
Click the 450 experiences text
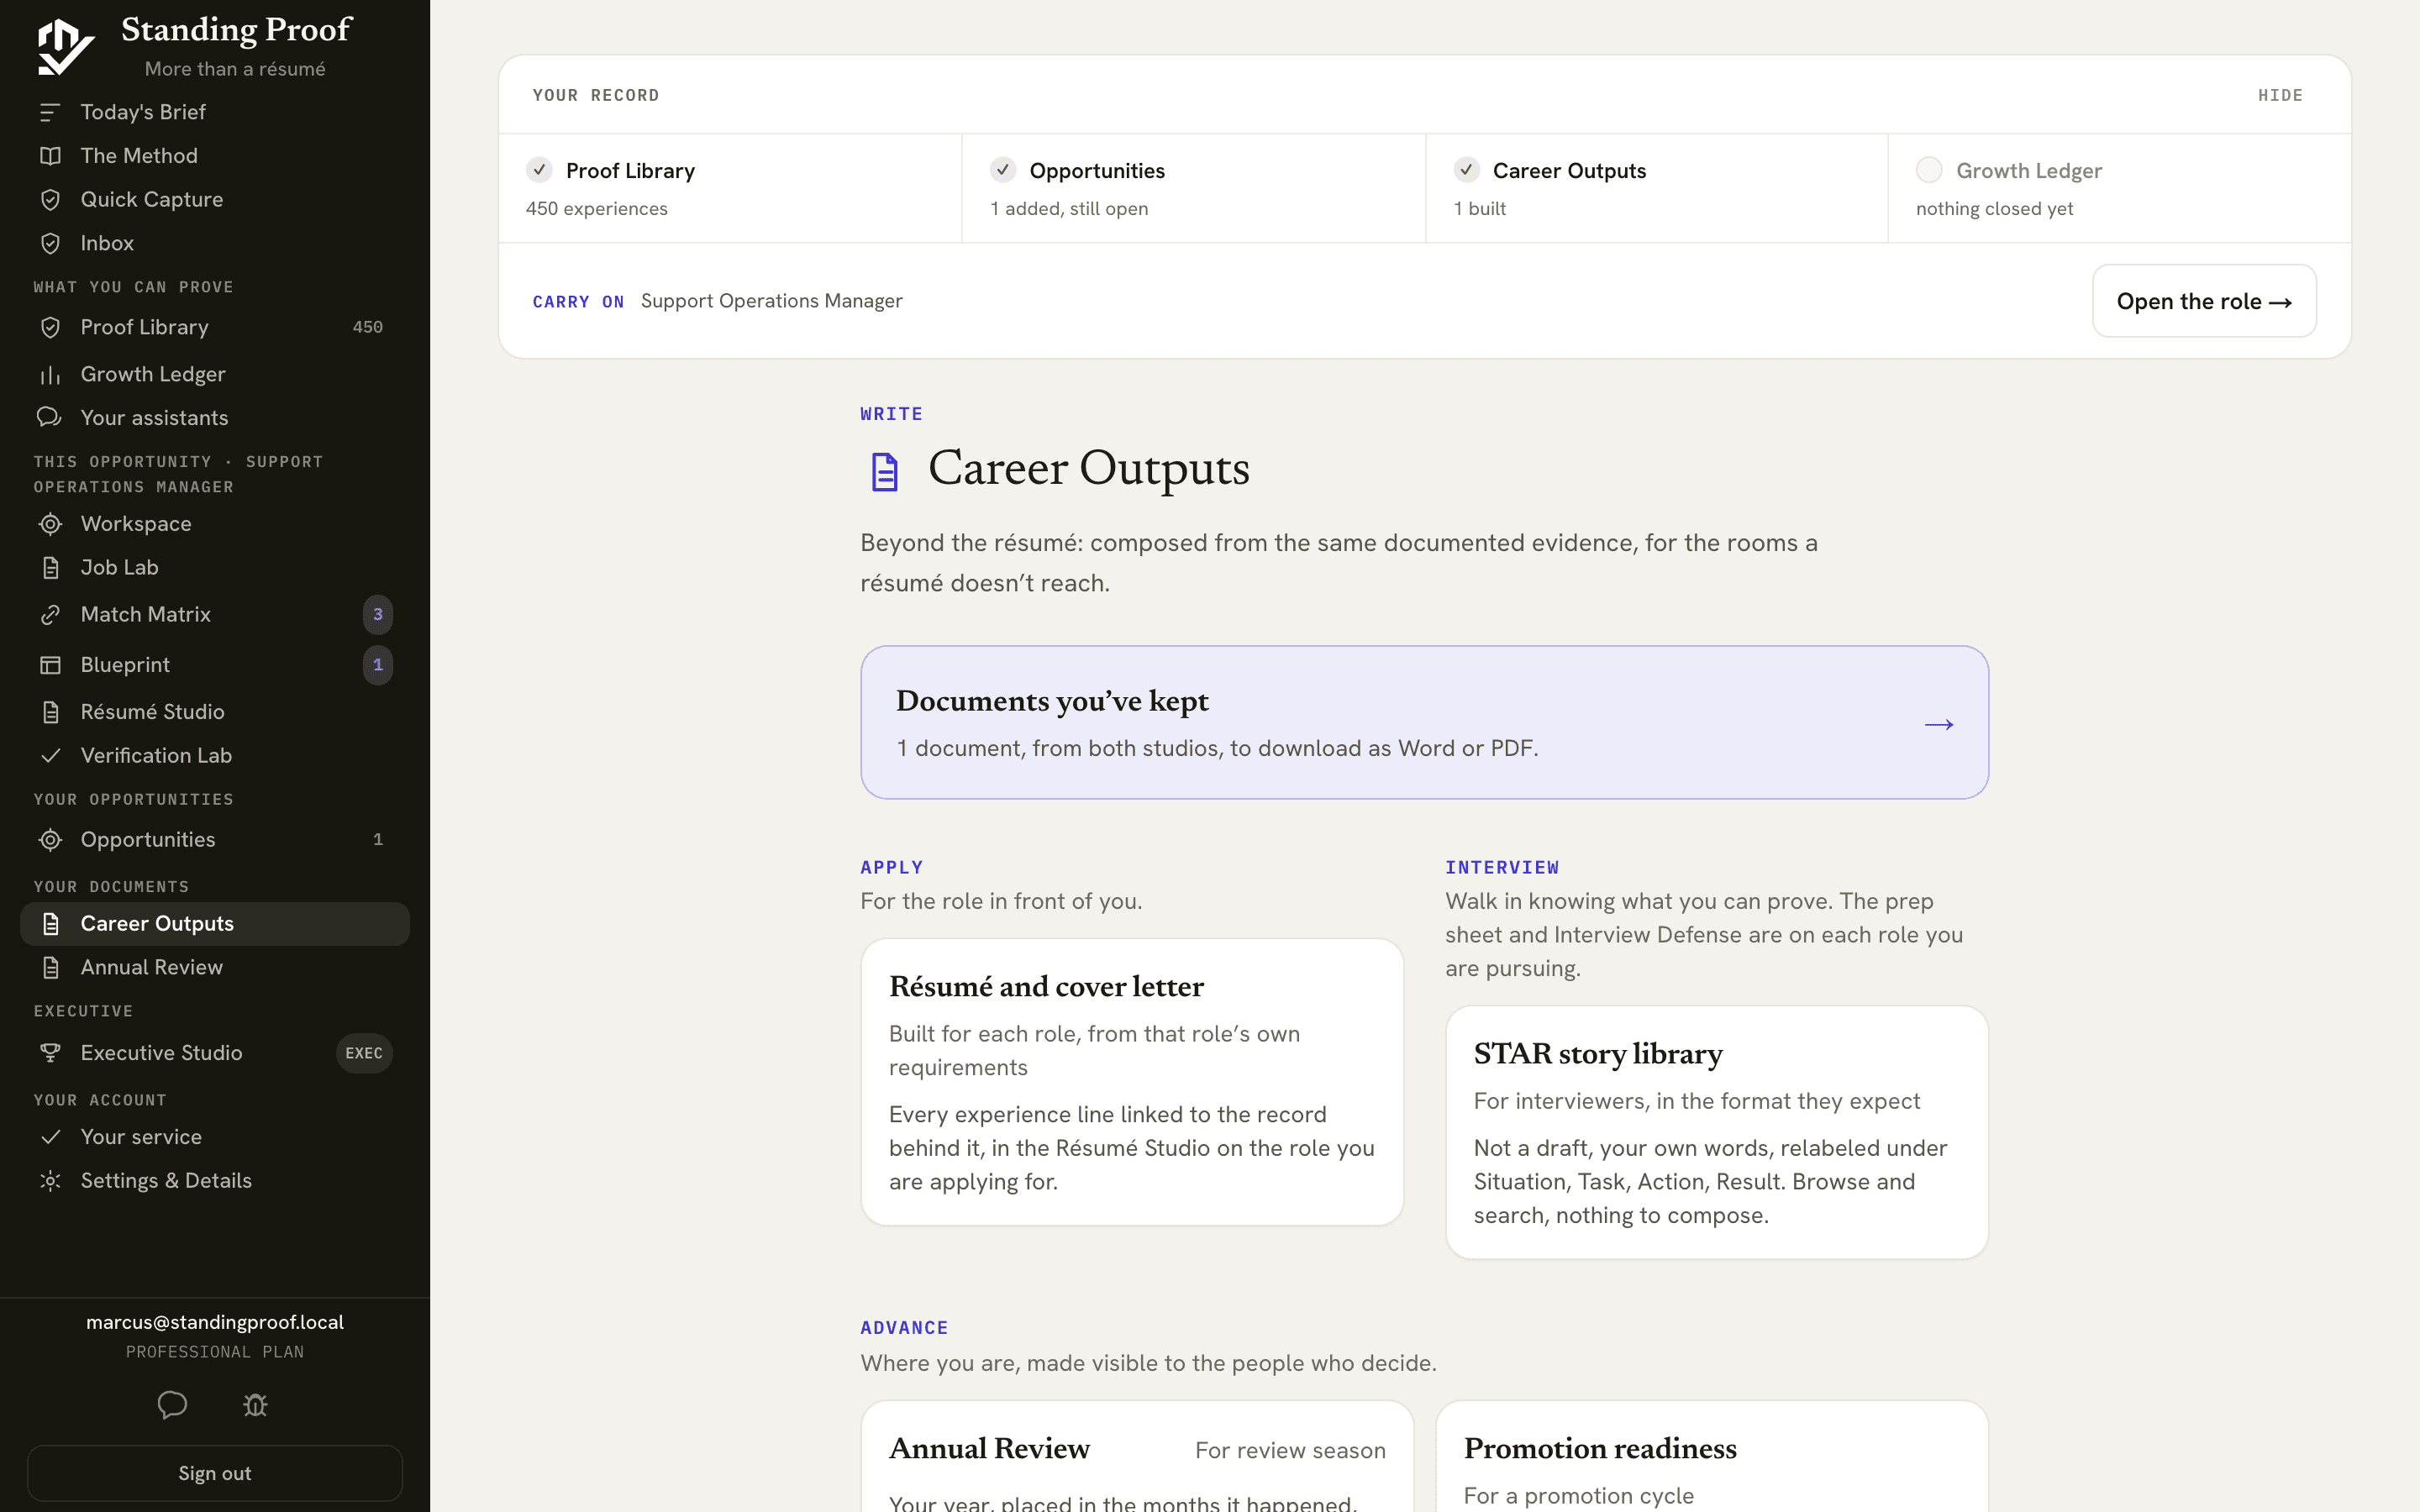coord(597,209)
